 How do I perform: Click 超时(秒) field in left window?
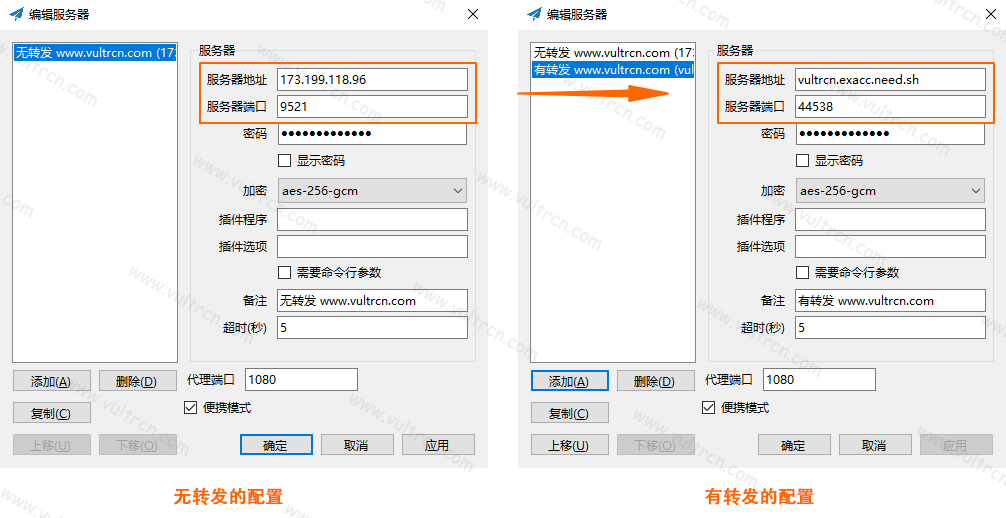(372, 327)
